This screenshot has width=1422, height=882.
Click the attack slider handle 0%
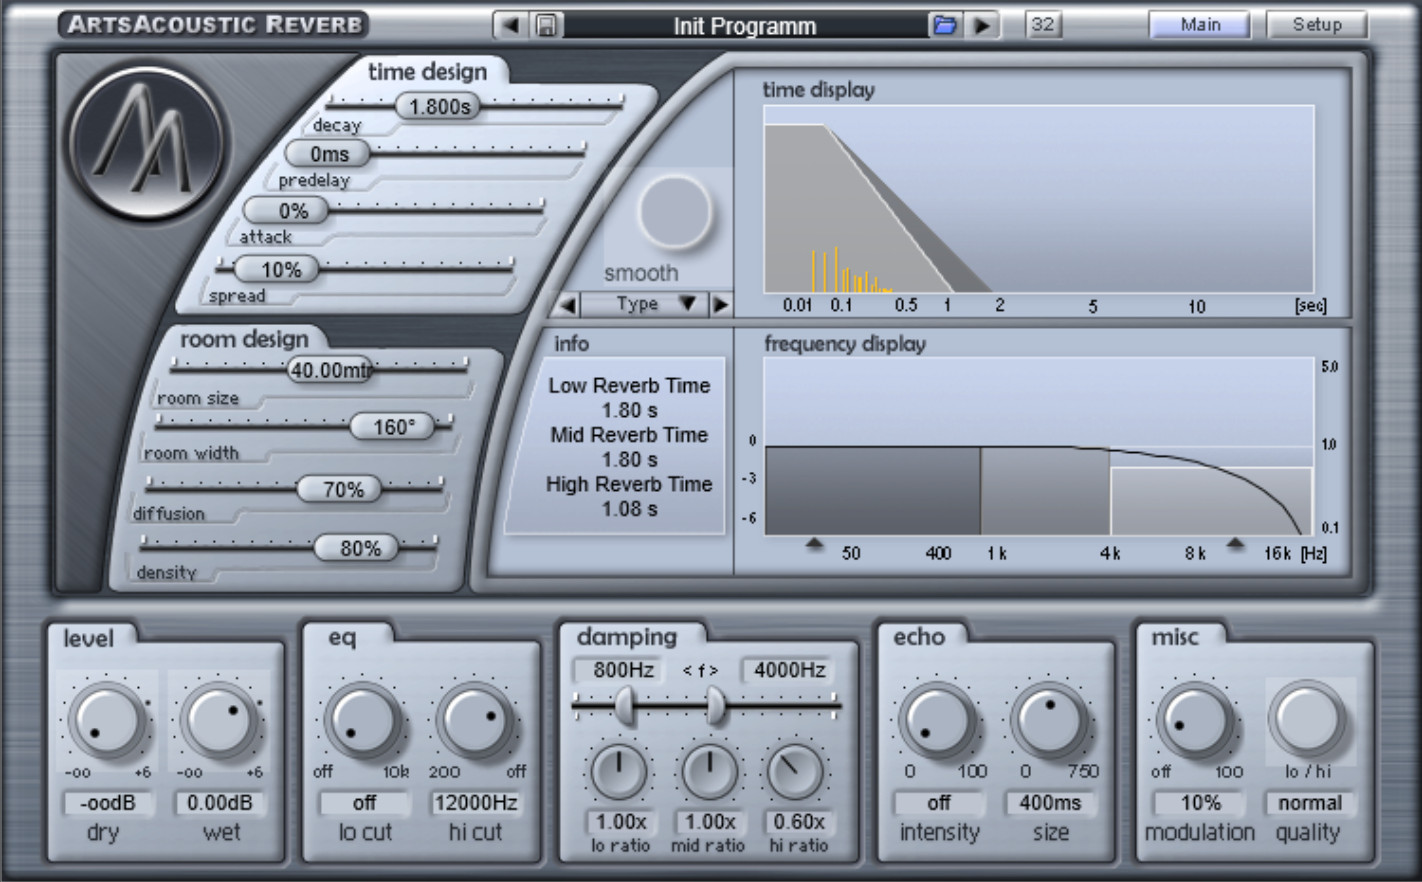287,211
